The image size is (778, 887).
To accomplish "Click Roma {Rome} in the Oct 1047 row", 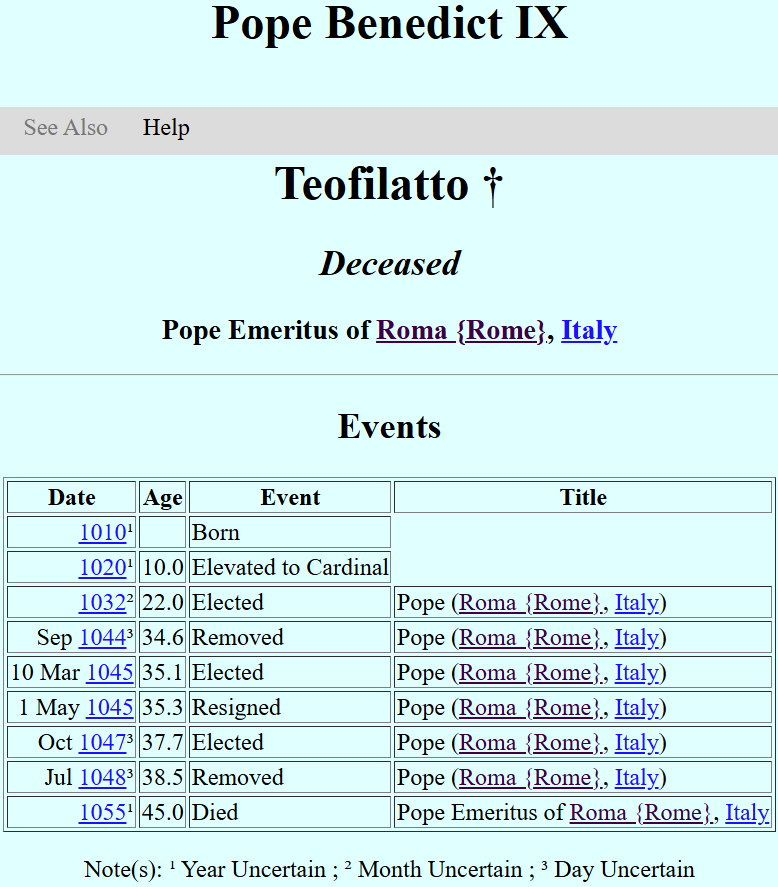I will (529, 743).
